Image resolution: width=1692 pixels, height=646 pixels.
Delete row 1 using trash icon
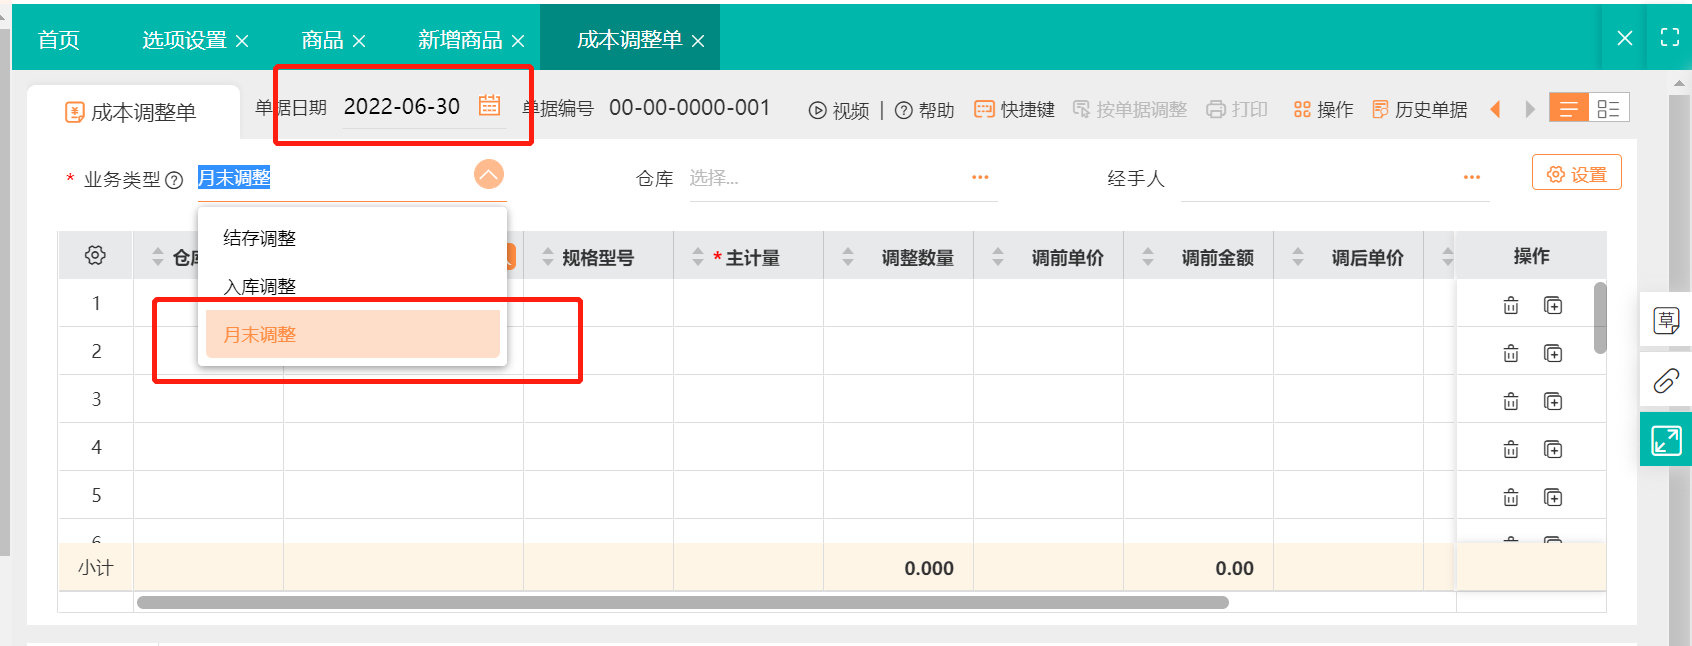(x=1510, y=305)
